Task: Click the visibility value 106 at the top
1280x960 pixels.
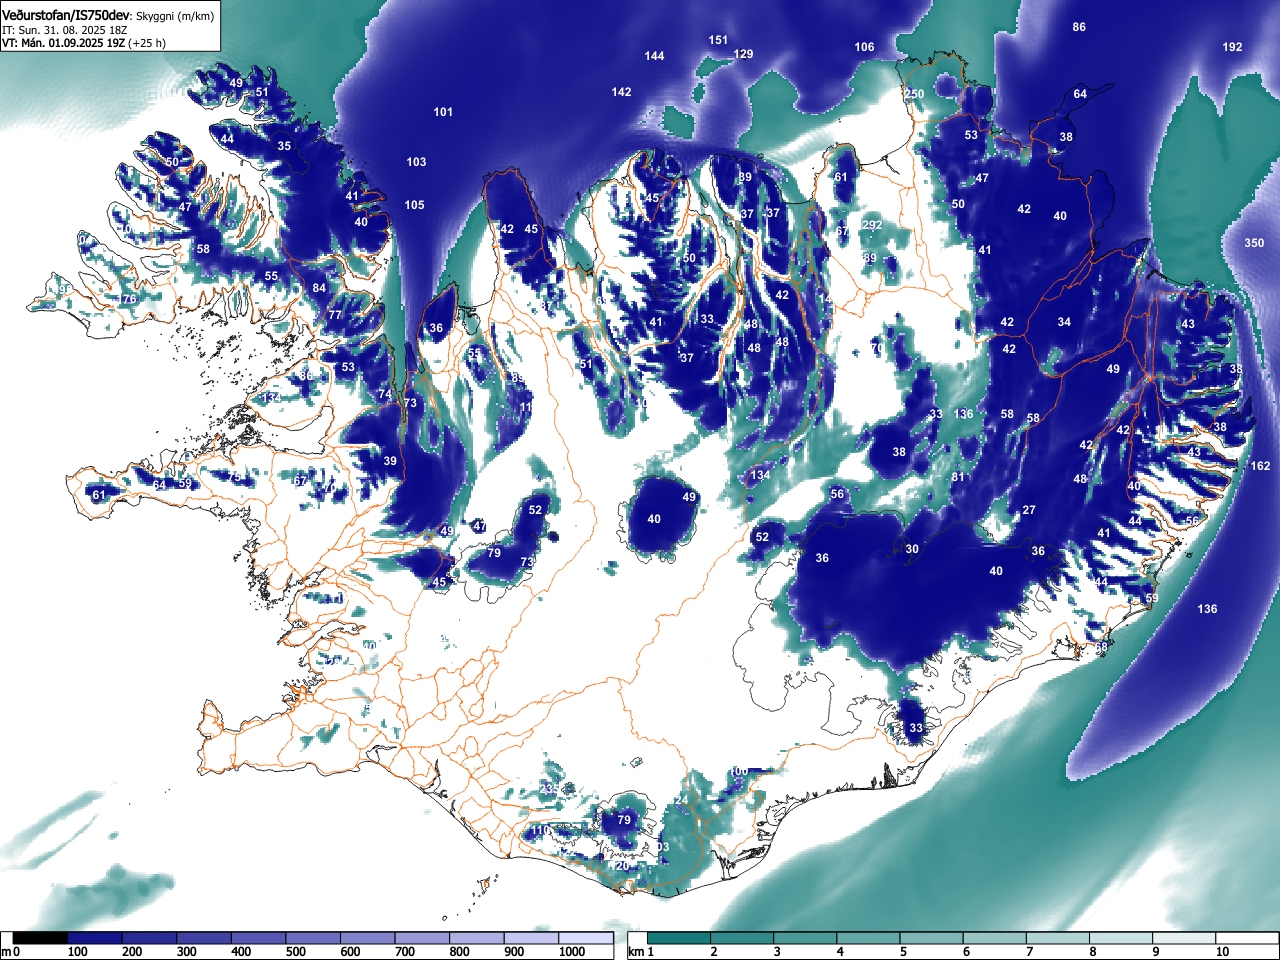Action: coord(864,47)
